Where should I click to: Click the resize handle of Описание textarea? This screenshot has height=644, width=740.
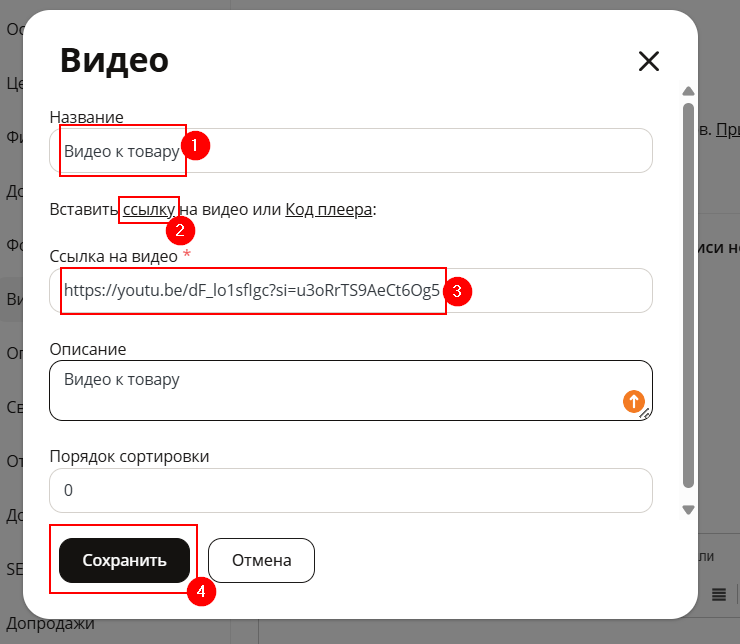(645, 413)
